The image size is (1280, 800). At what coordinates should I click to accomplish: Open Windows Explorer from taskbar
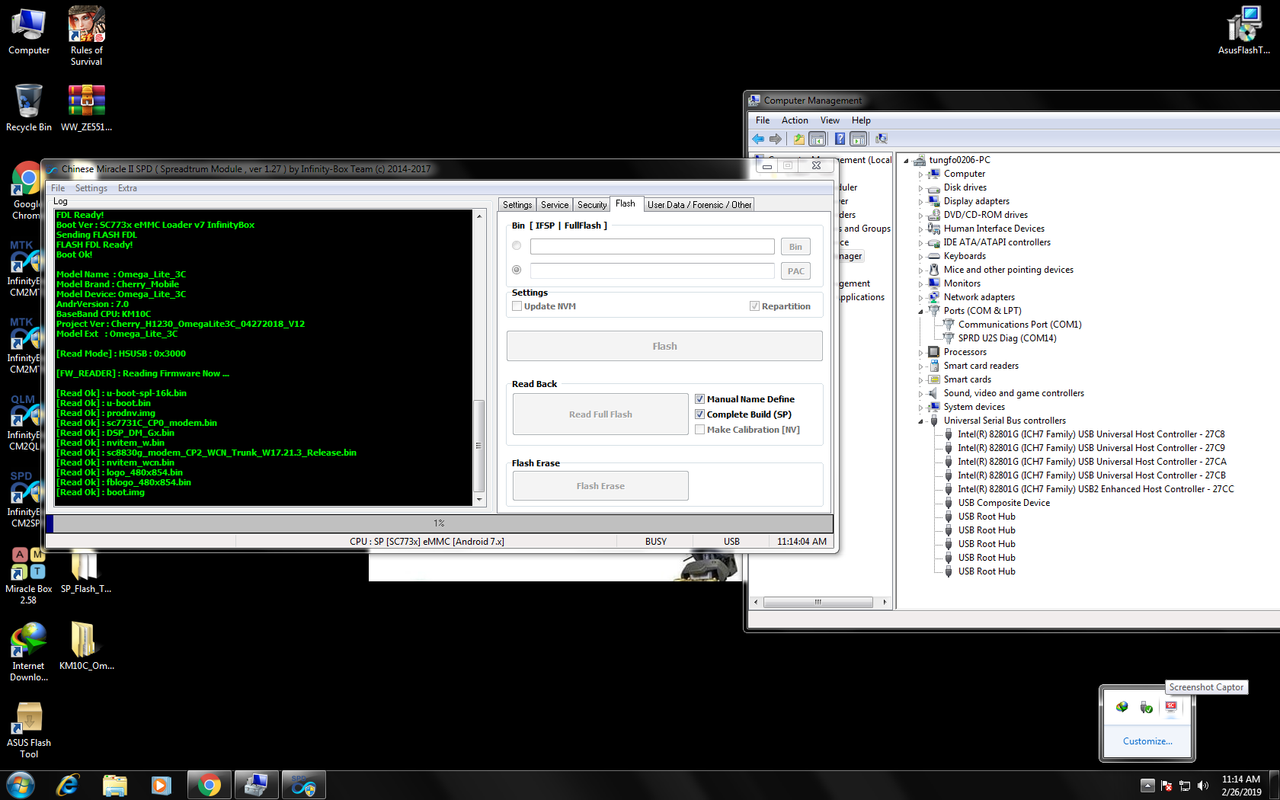click(x=115, y=784)
